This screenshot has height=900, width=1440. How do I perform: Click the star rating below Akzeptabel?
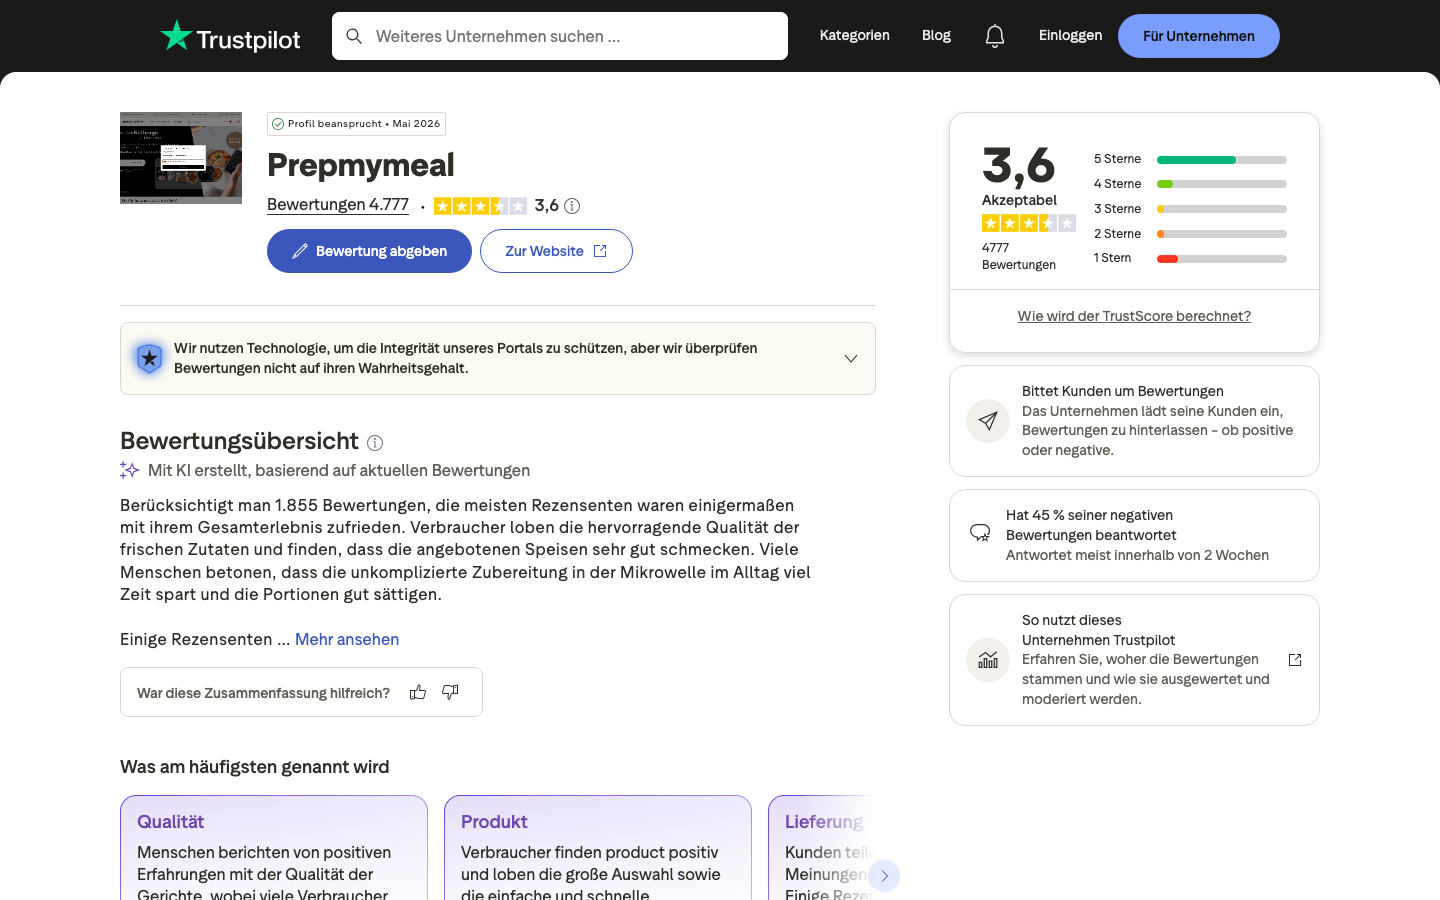pos(1029,223)
